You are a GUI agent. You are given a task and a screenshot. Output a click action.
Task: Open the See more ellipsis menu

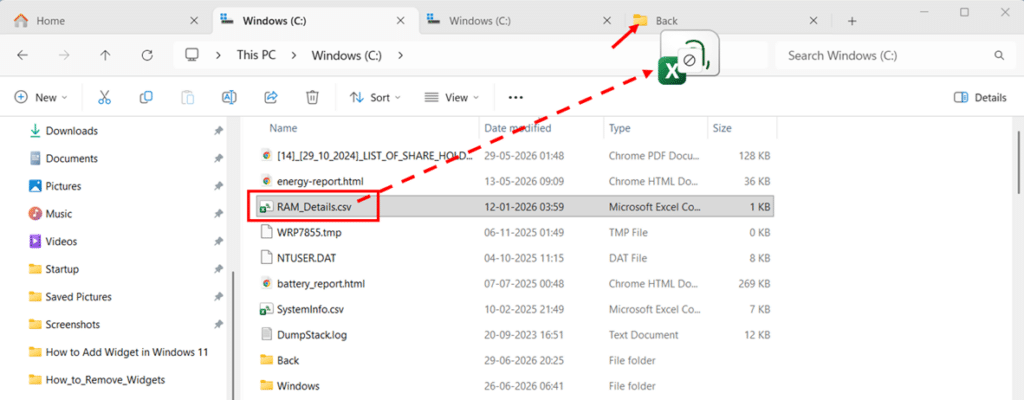pos(516,97)
